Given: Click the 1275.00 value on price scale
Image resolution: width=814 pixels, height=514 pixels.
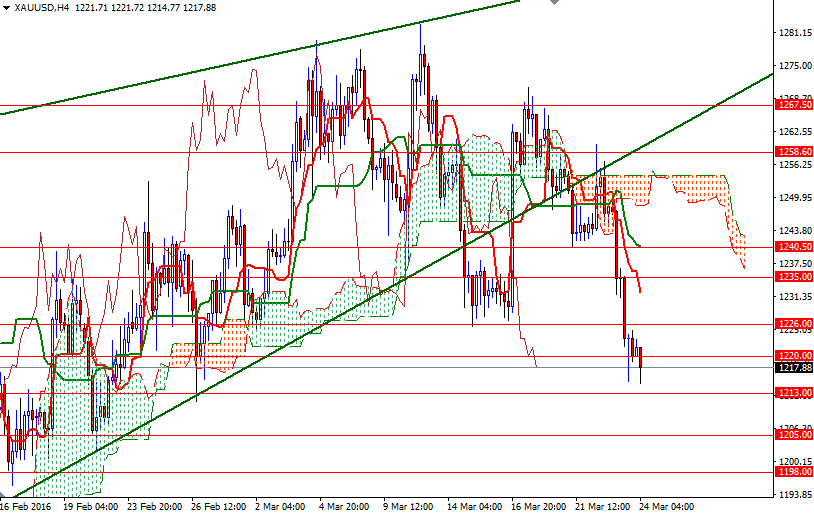Looking at the screenshot, I should tap(794, 65).
